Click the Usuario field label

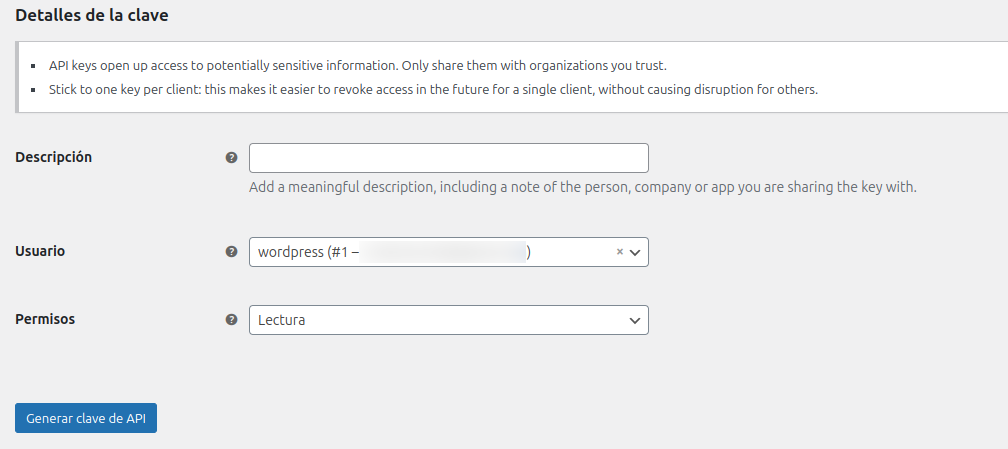[x=40, y=251]
